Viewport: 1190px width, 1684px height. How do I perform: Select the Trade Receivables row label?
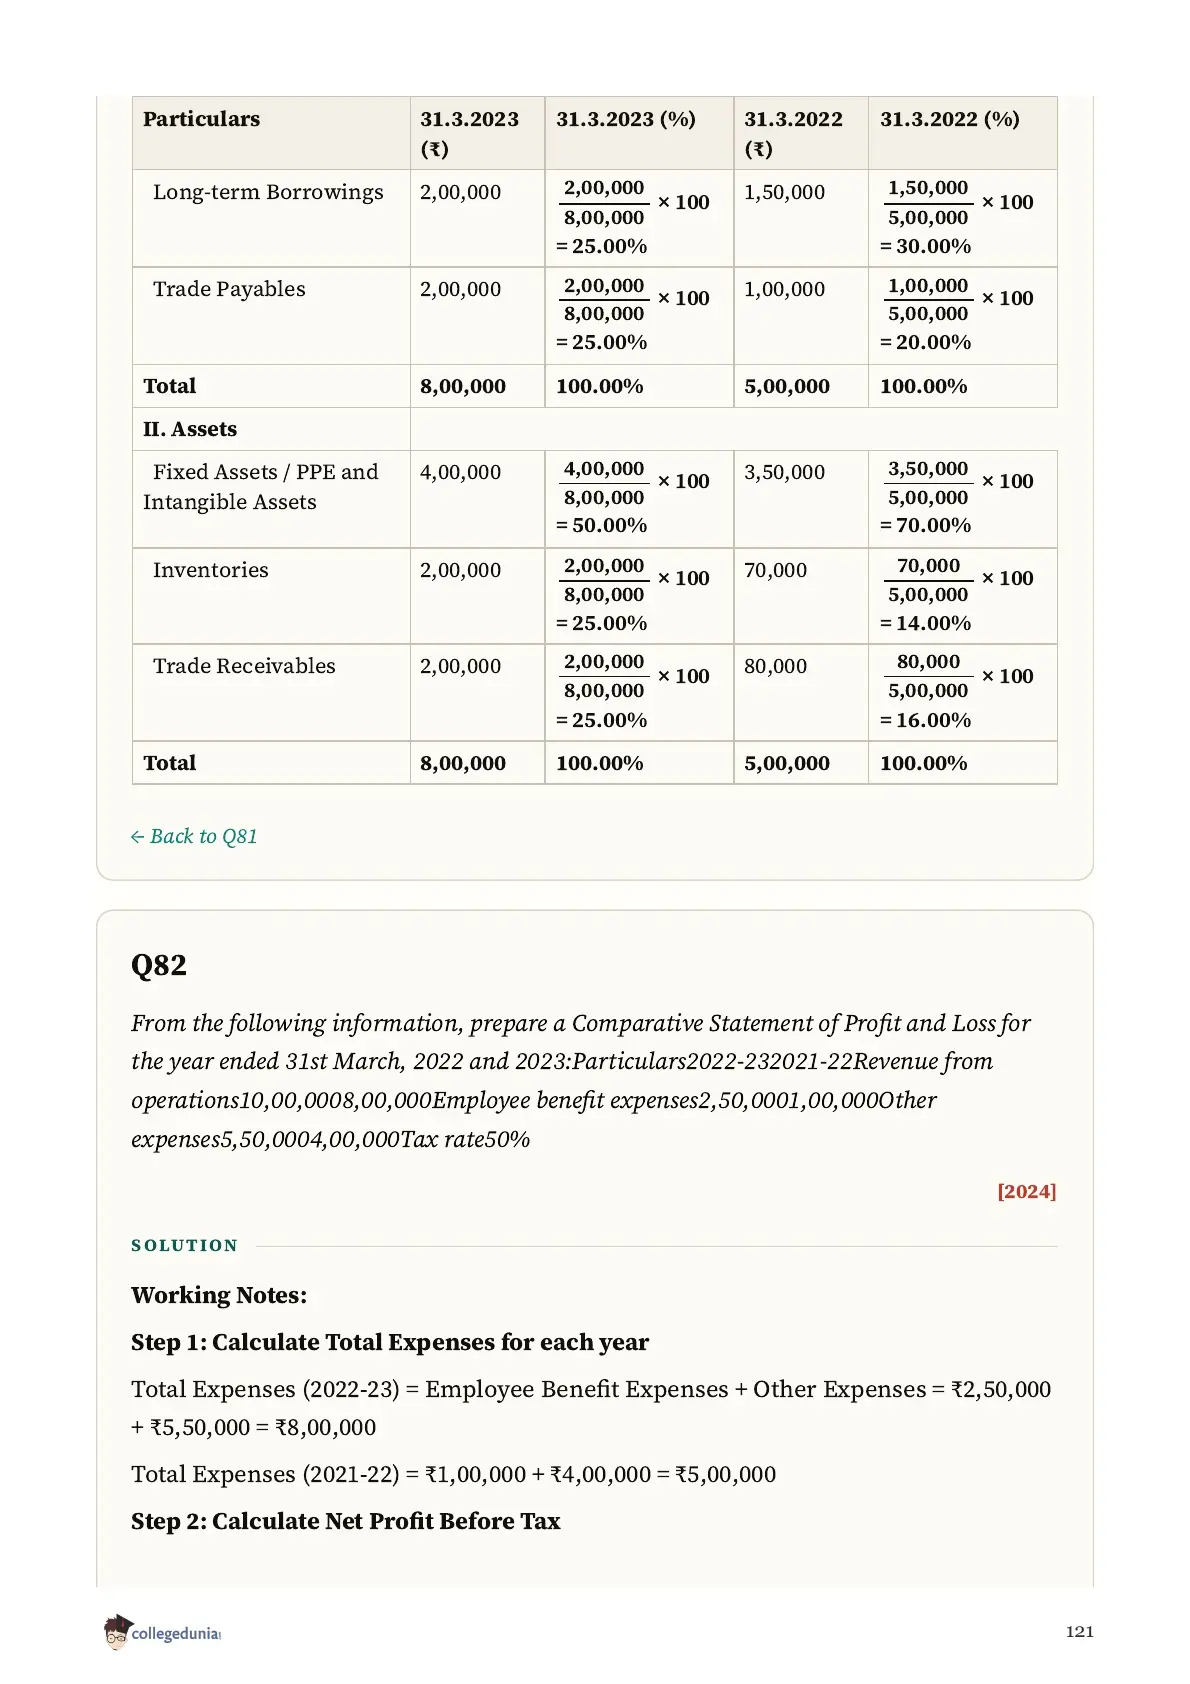(x=244, y=666)
